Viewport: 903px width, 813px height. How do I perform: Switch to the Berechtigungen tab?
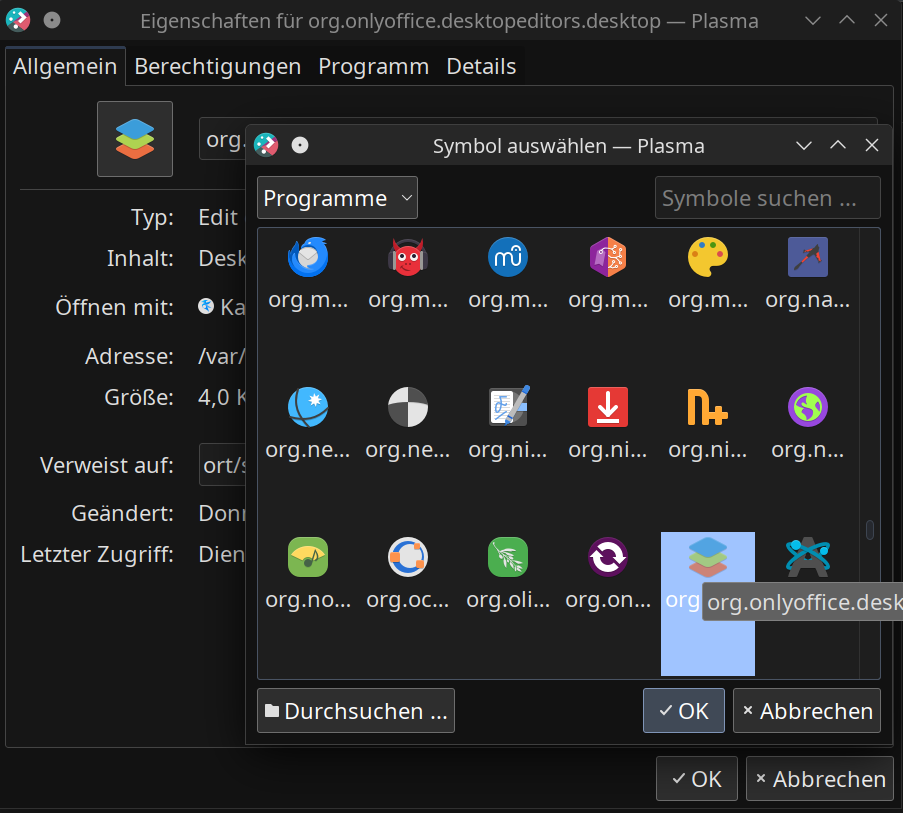coord(218,66)
